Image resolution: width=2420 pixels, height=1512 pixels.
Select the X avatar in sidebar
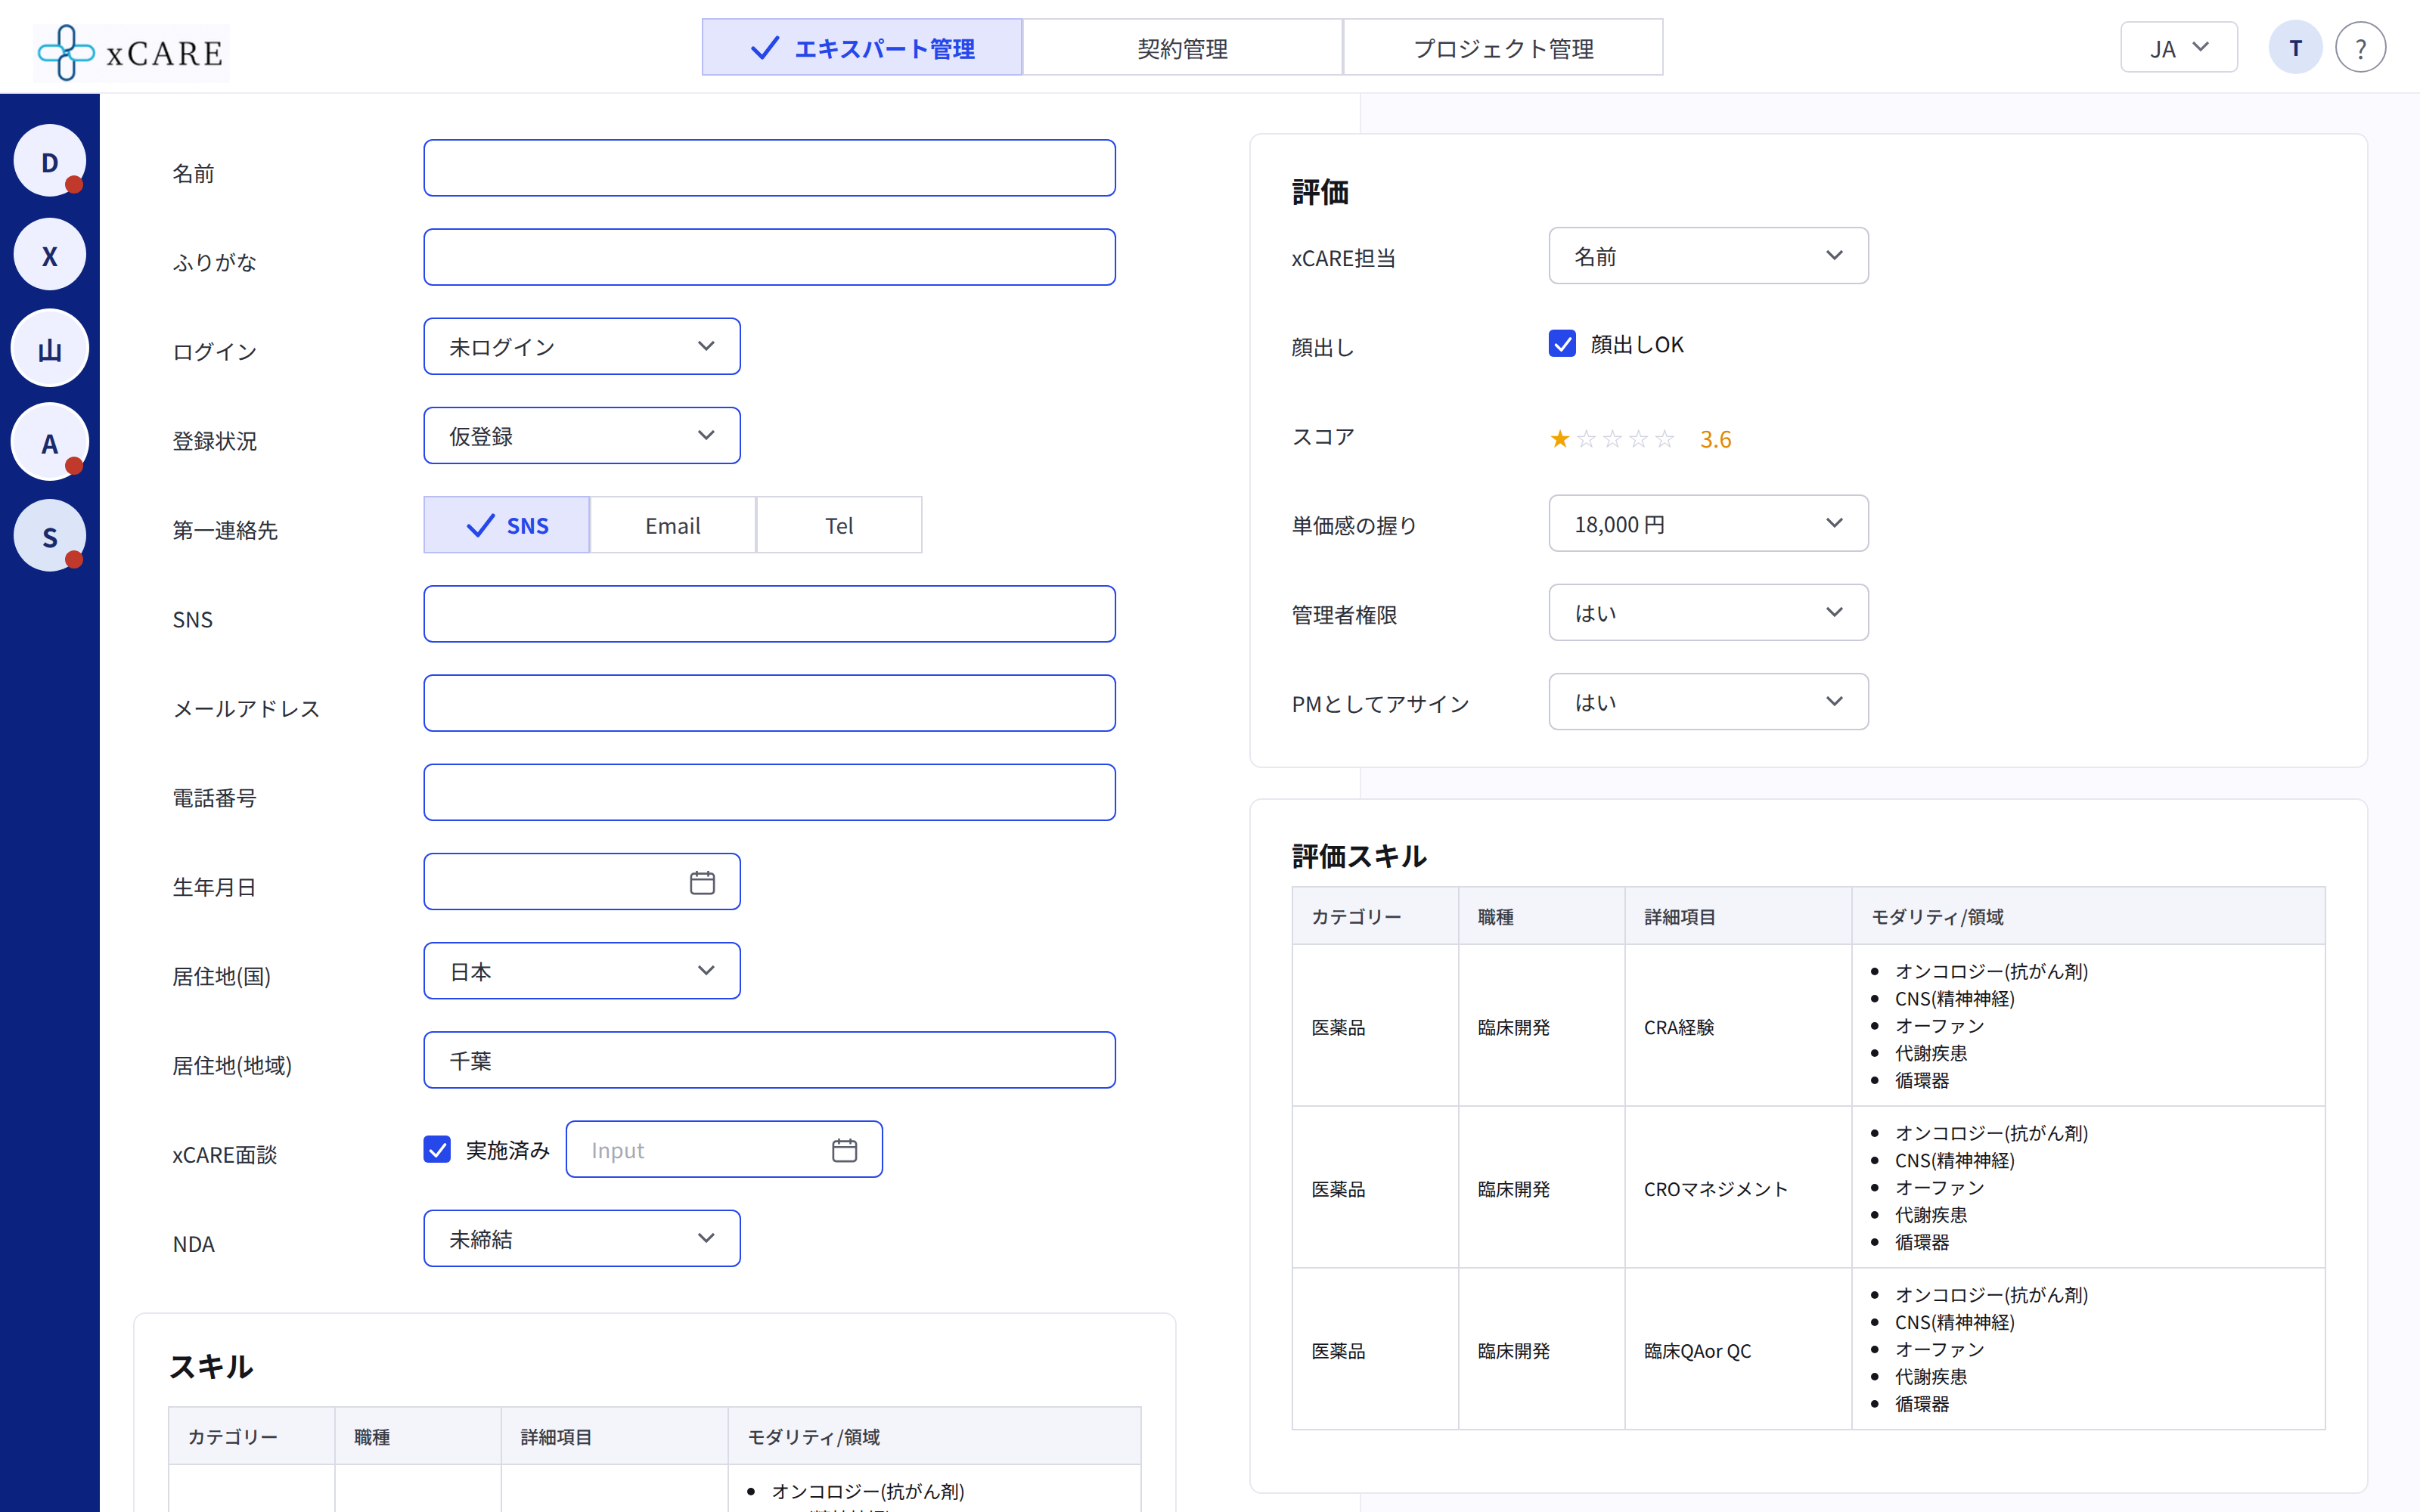pyautogui.click(x=50, y=255)
